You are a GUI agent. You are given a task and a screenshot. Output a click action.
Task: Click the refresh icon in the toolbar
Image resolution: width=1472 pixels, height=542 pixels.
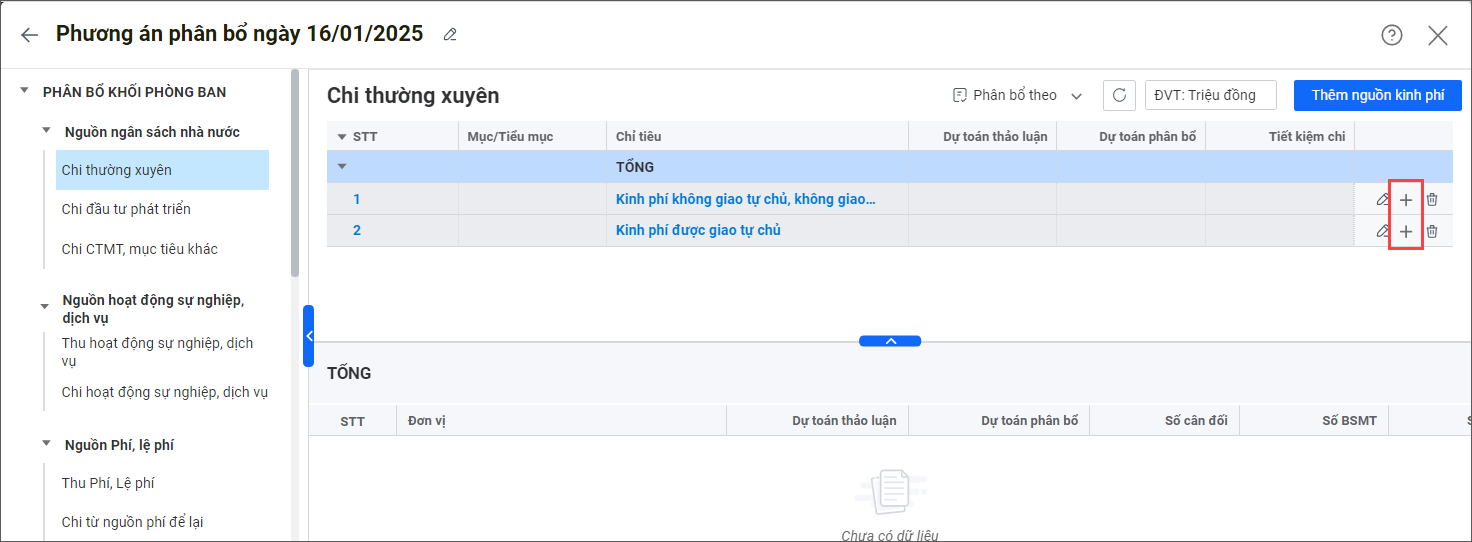(1119, 95)
